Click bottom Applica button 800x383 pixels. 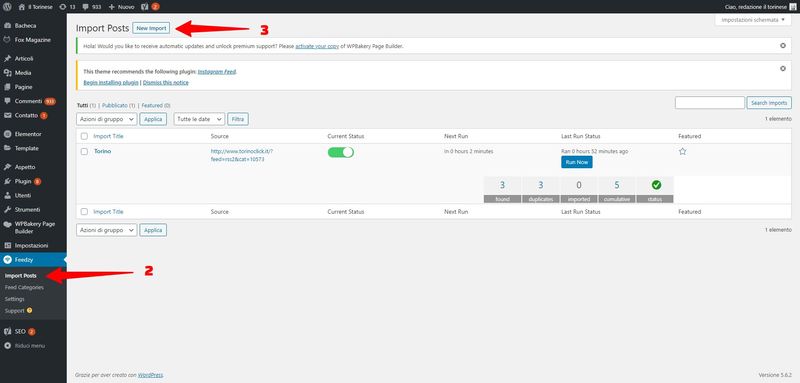153,230
